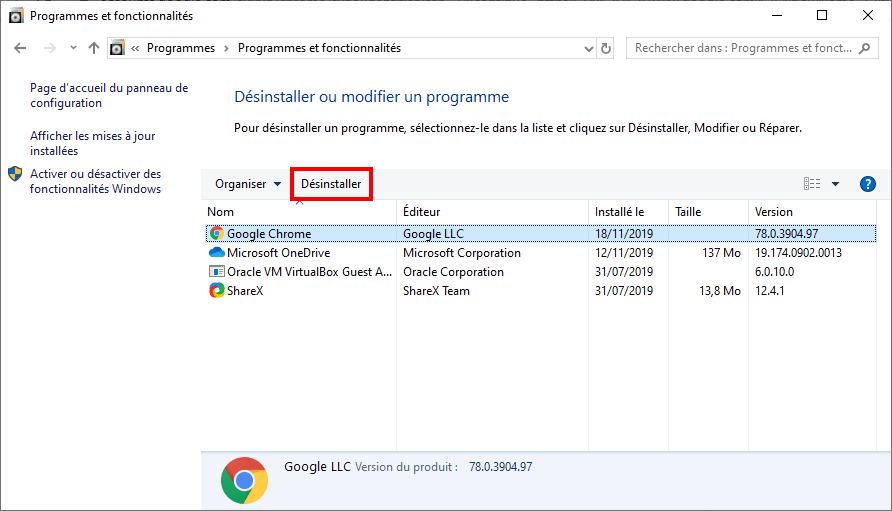892x511 pixels.
Task: Click the ShareX program icon
Action: 217,290
